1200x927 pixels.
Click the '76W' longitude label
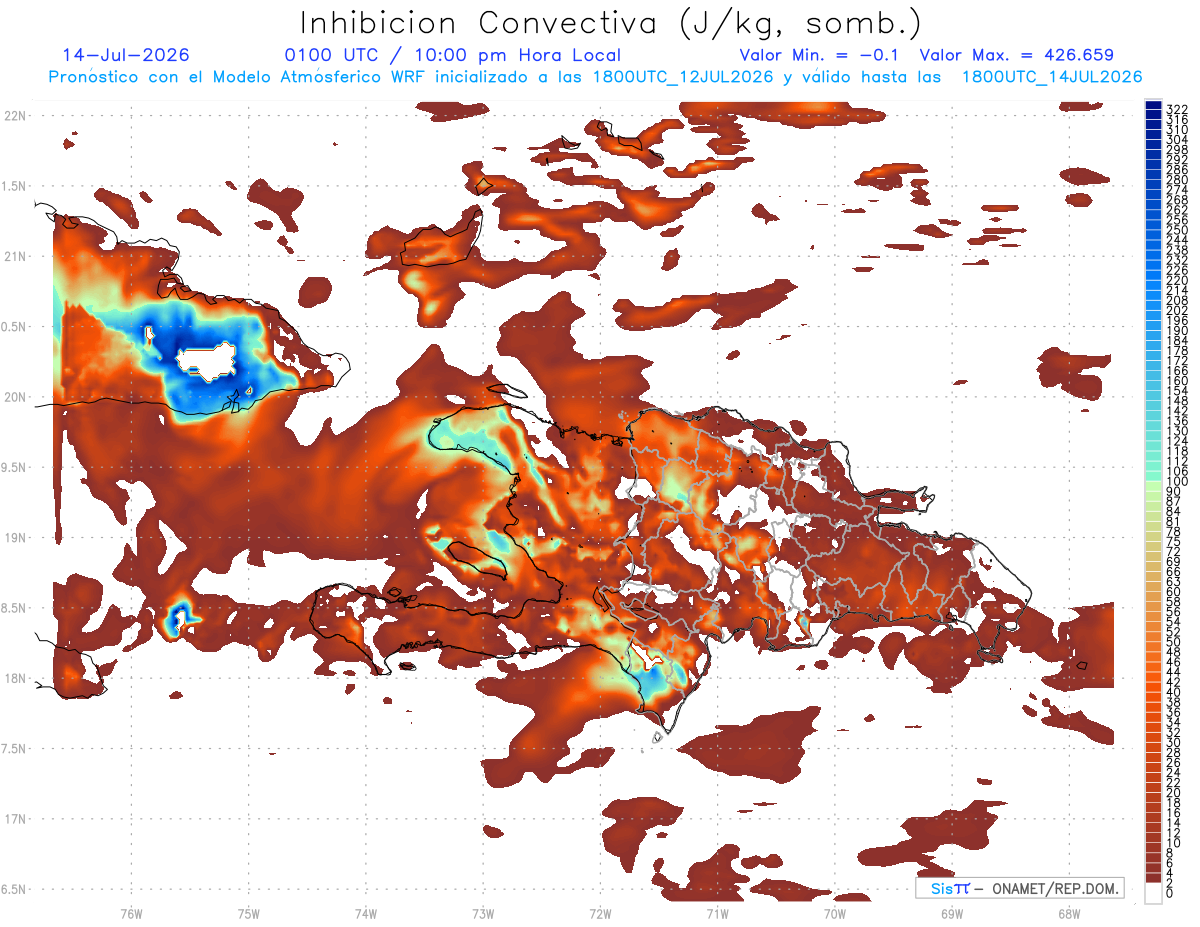(x=131, y=913)
